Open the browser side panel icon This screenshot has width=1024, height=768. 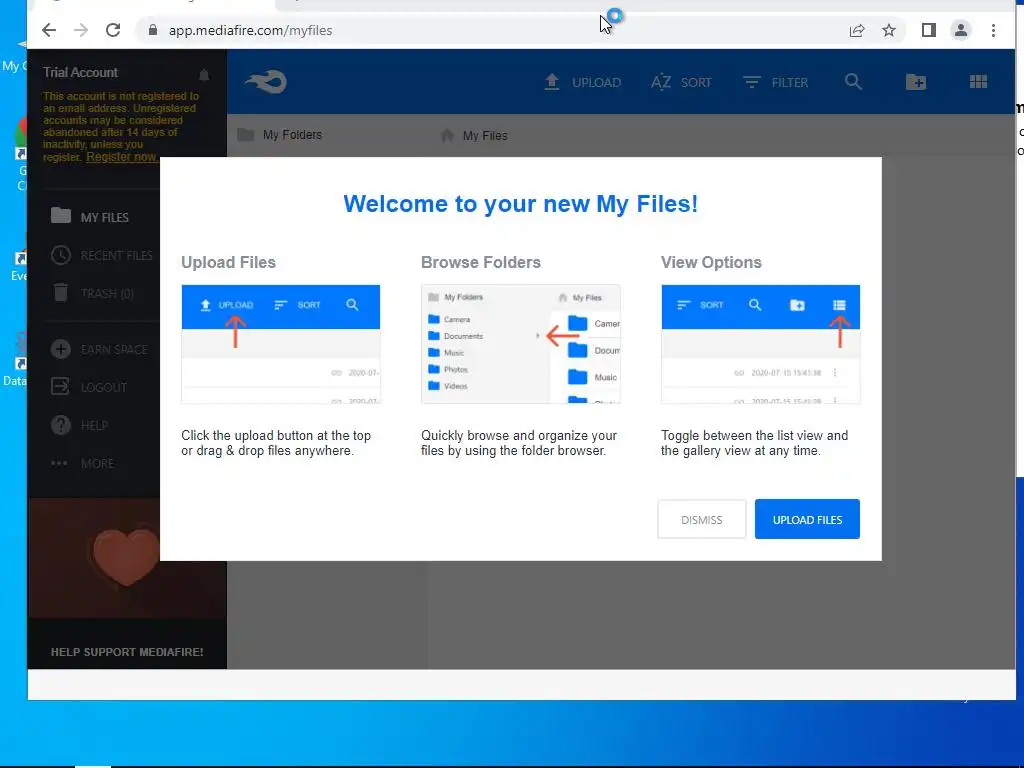929,30
